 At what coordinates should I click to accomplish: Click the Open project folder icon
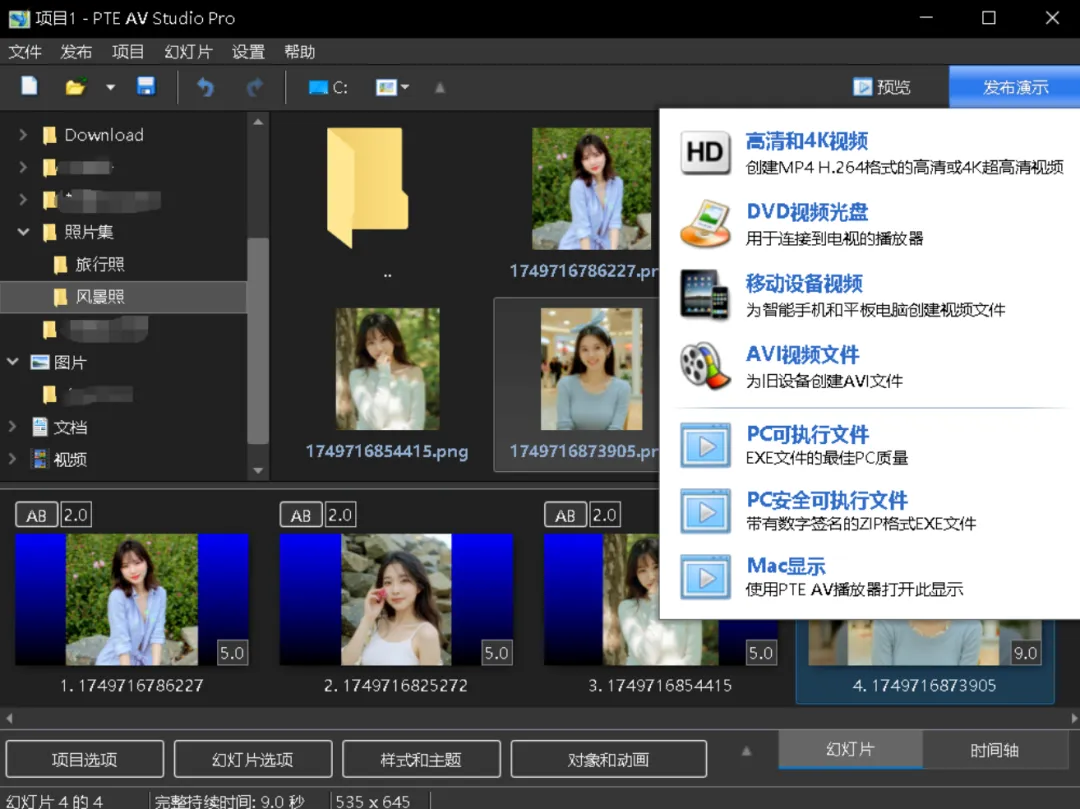pyautogui.click(x=75, y=87)
